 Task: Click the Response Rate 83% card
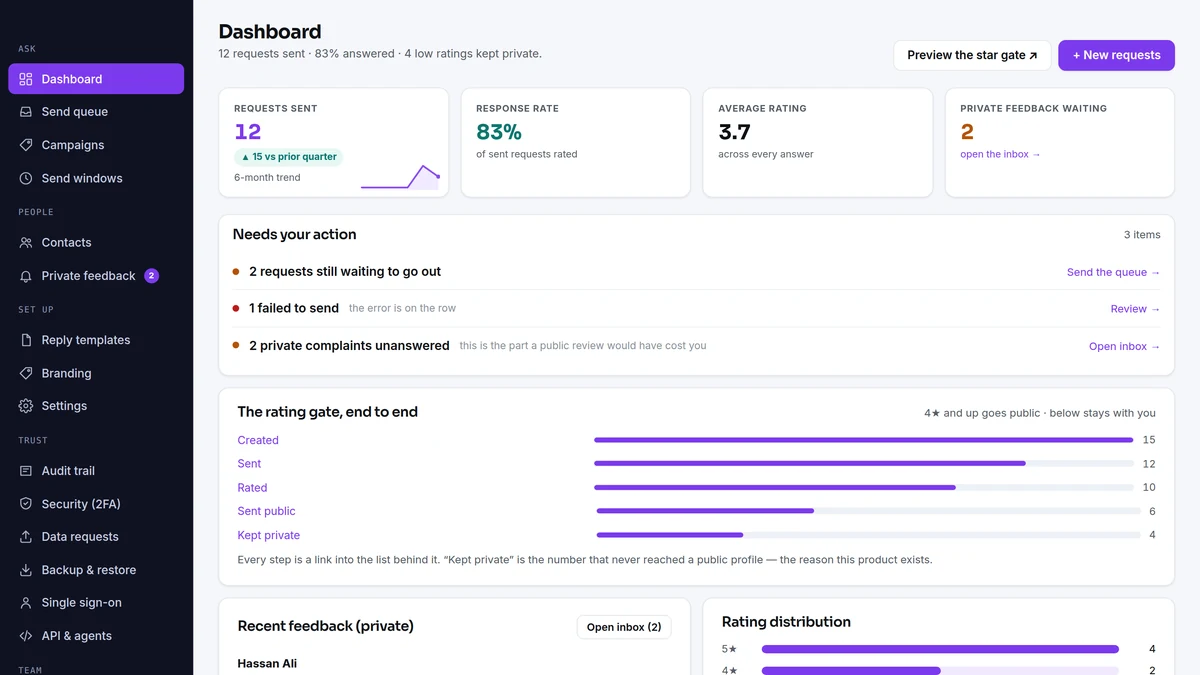(x=575, y=142)
